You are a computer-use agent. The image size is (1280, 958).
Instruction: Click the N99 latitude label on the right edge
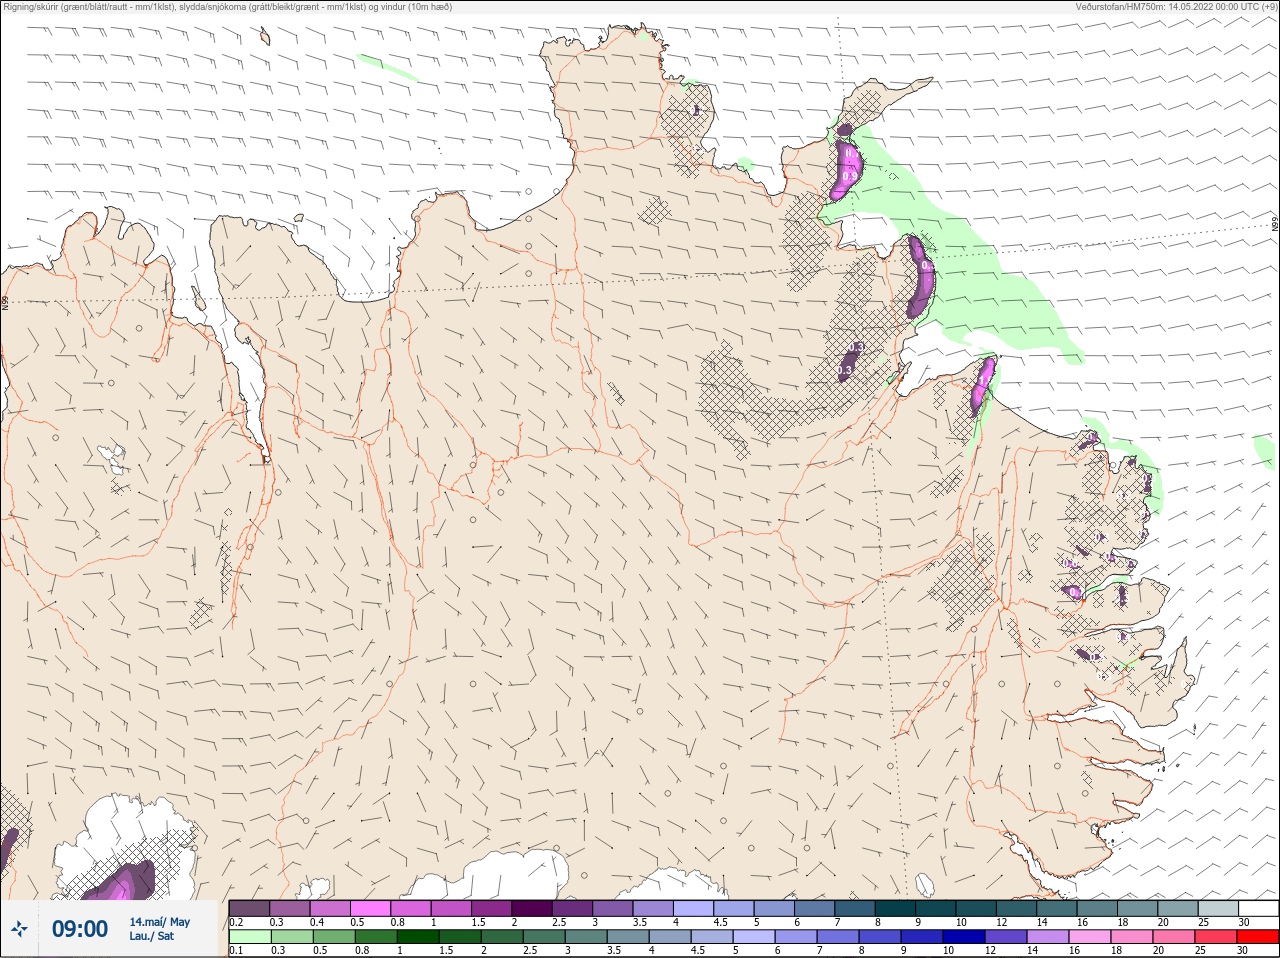click(x=1275, y=225)
